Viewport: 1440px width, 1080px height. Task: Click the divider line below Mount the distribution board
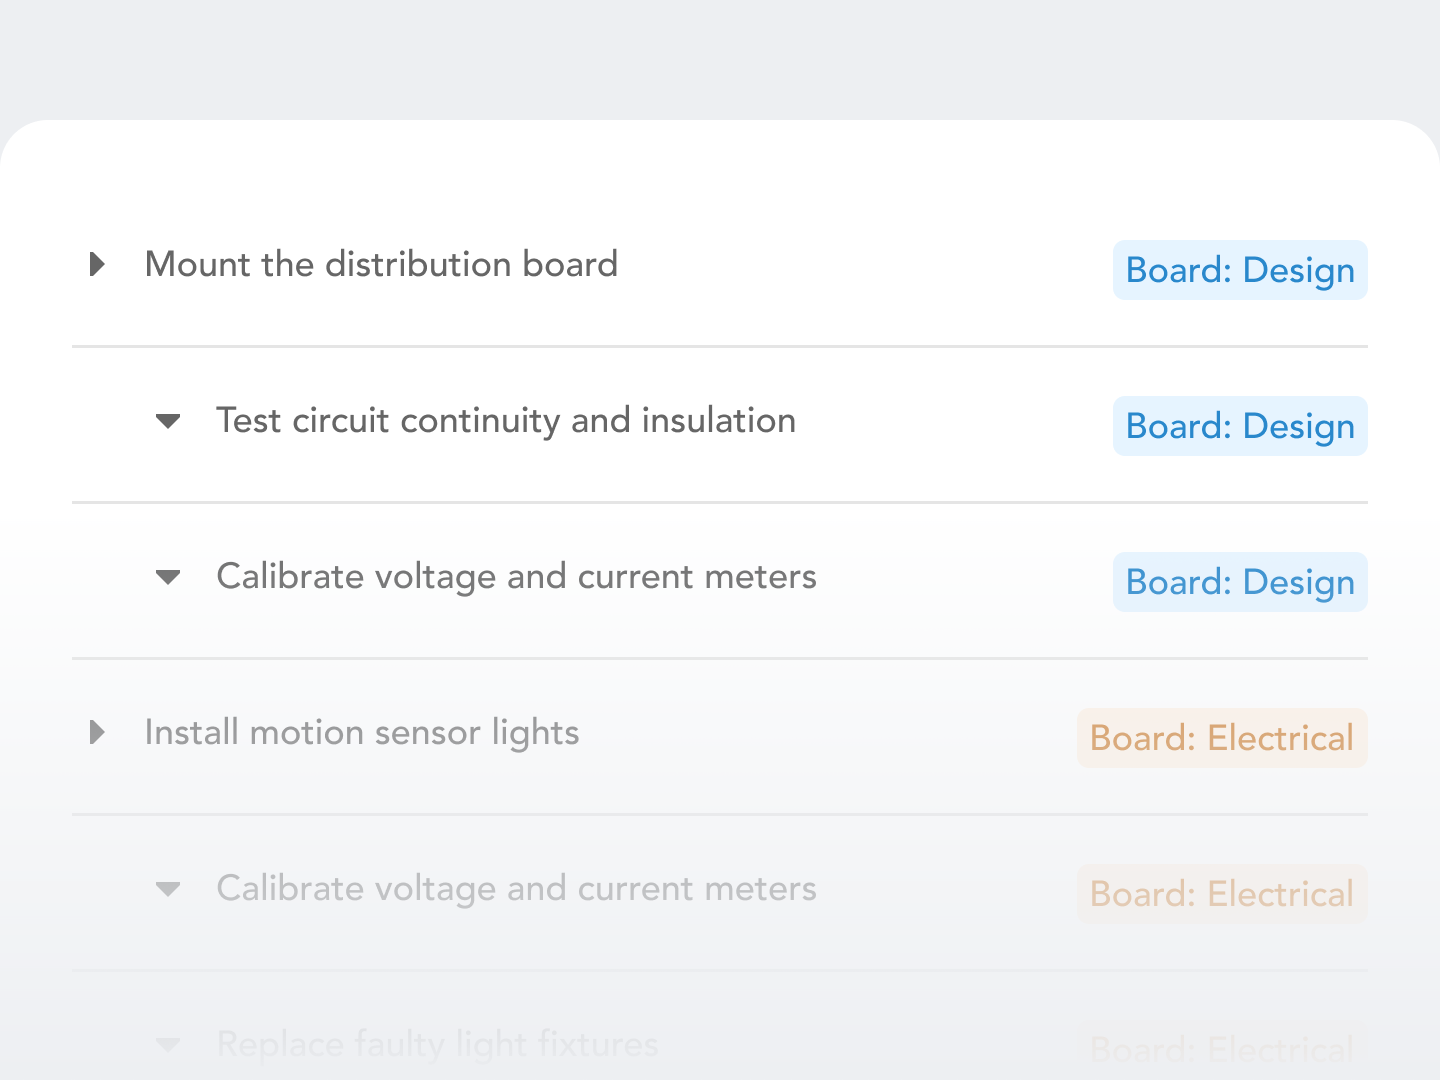pos(720,347)
